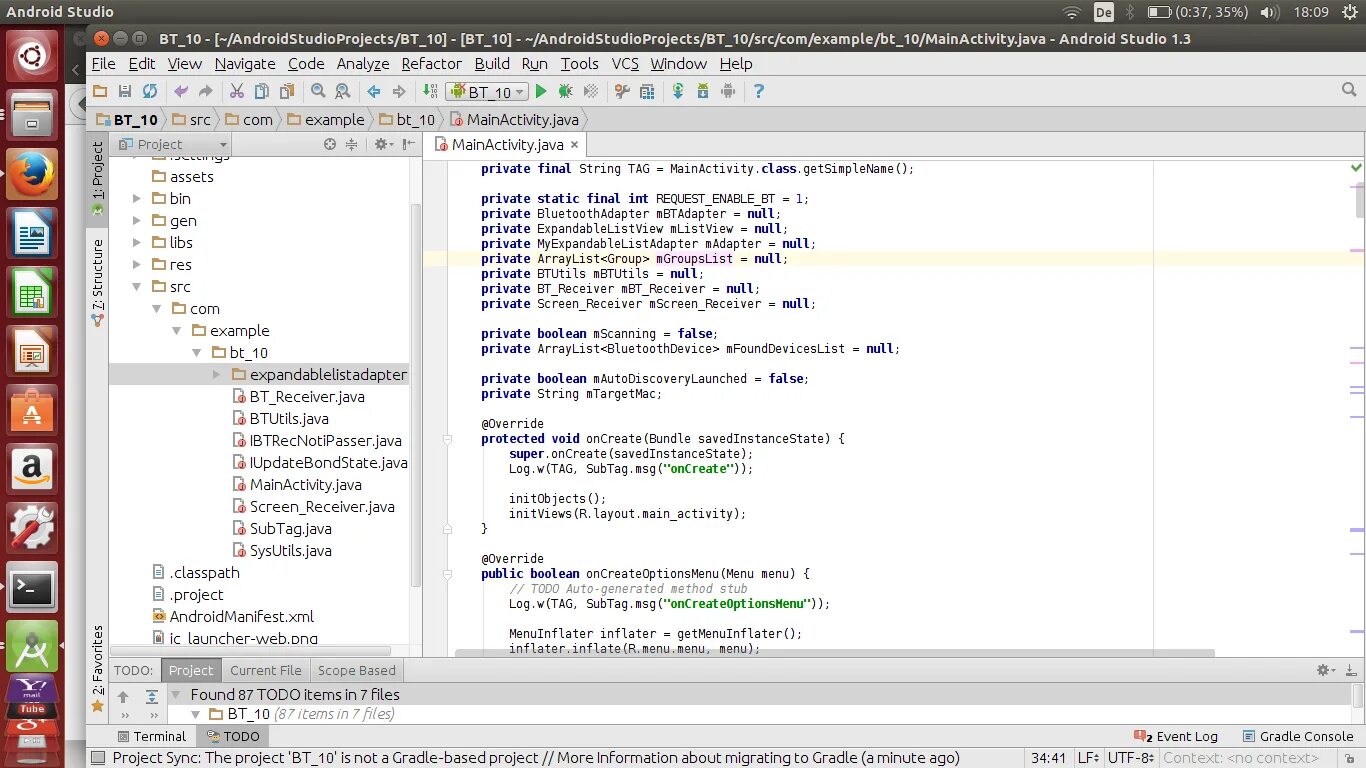Click the Cut scissors icon
The image size is (1366, 768).
237,91
